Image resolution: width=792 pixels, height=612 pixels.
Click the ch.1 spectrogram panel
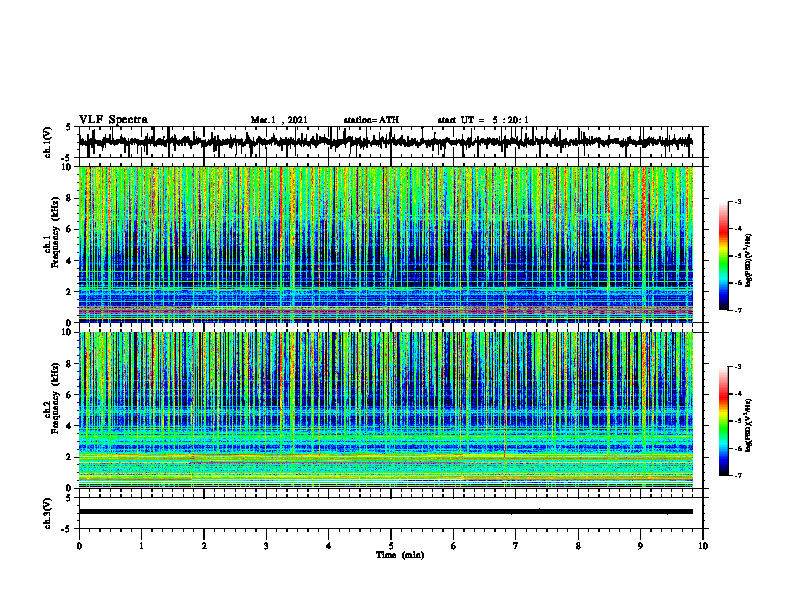(x=385, y=244)
